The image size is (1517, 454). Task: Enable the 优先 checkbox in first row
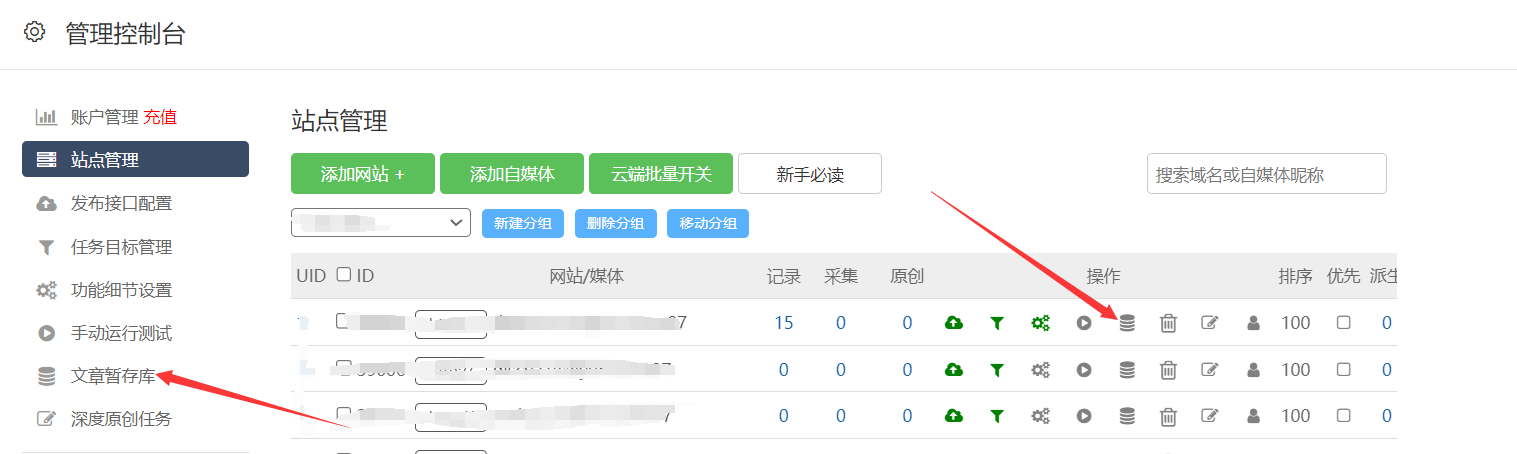click(1343, 323)
